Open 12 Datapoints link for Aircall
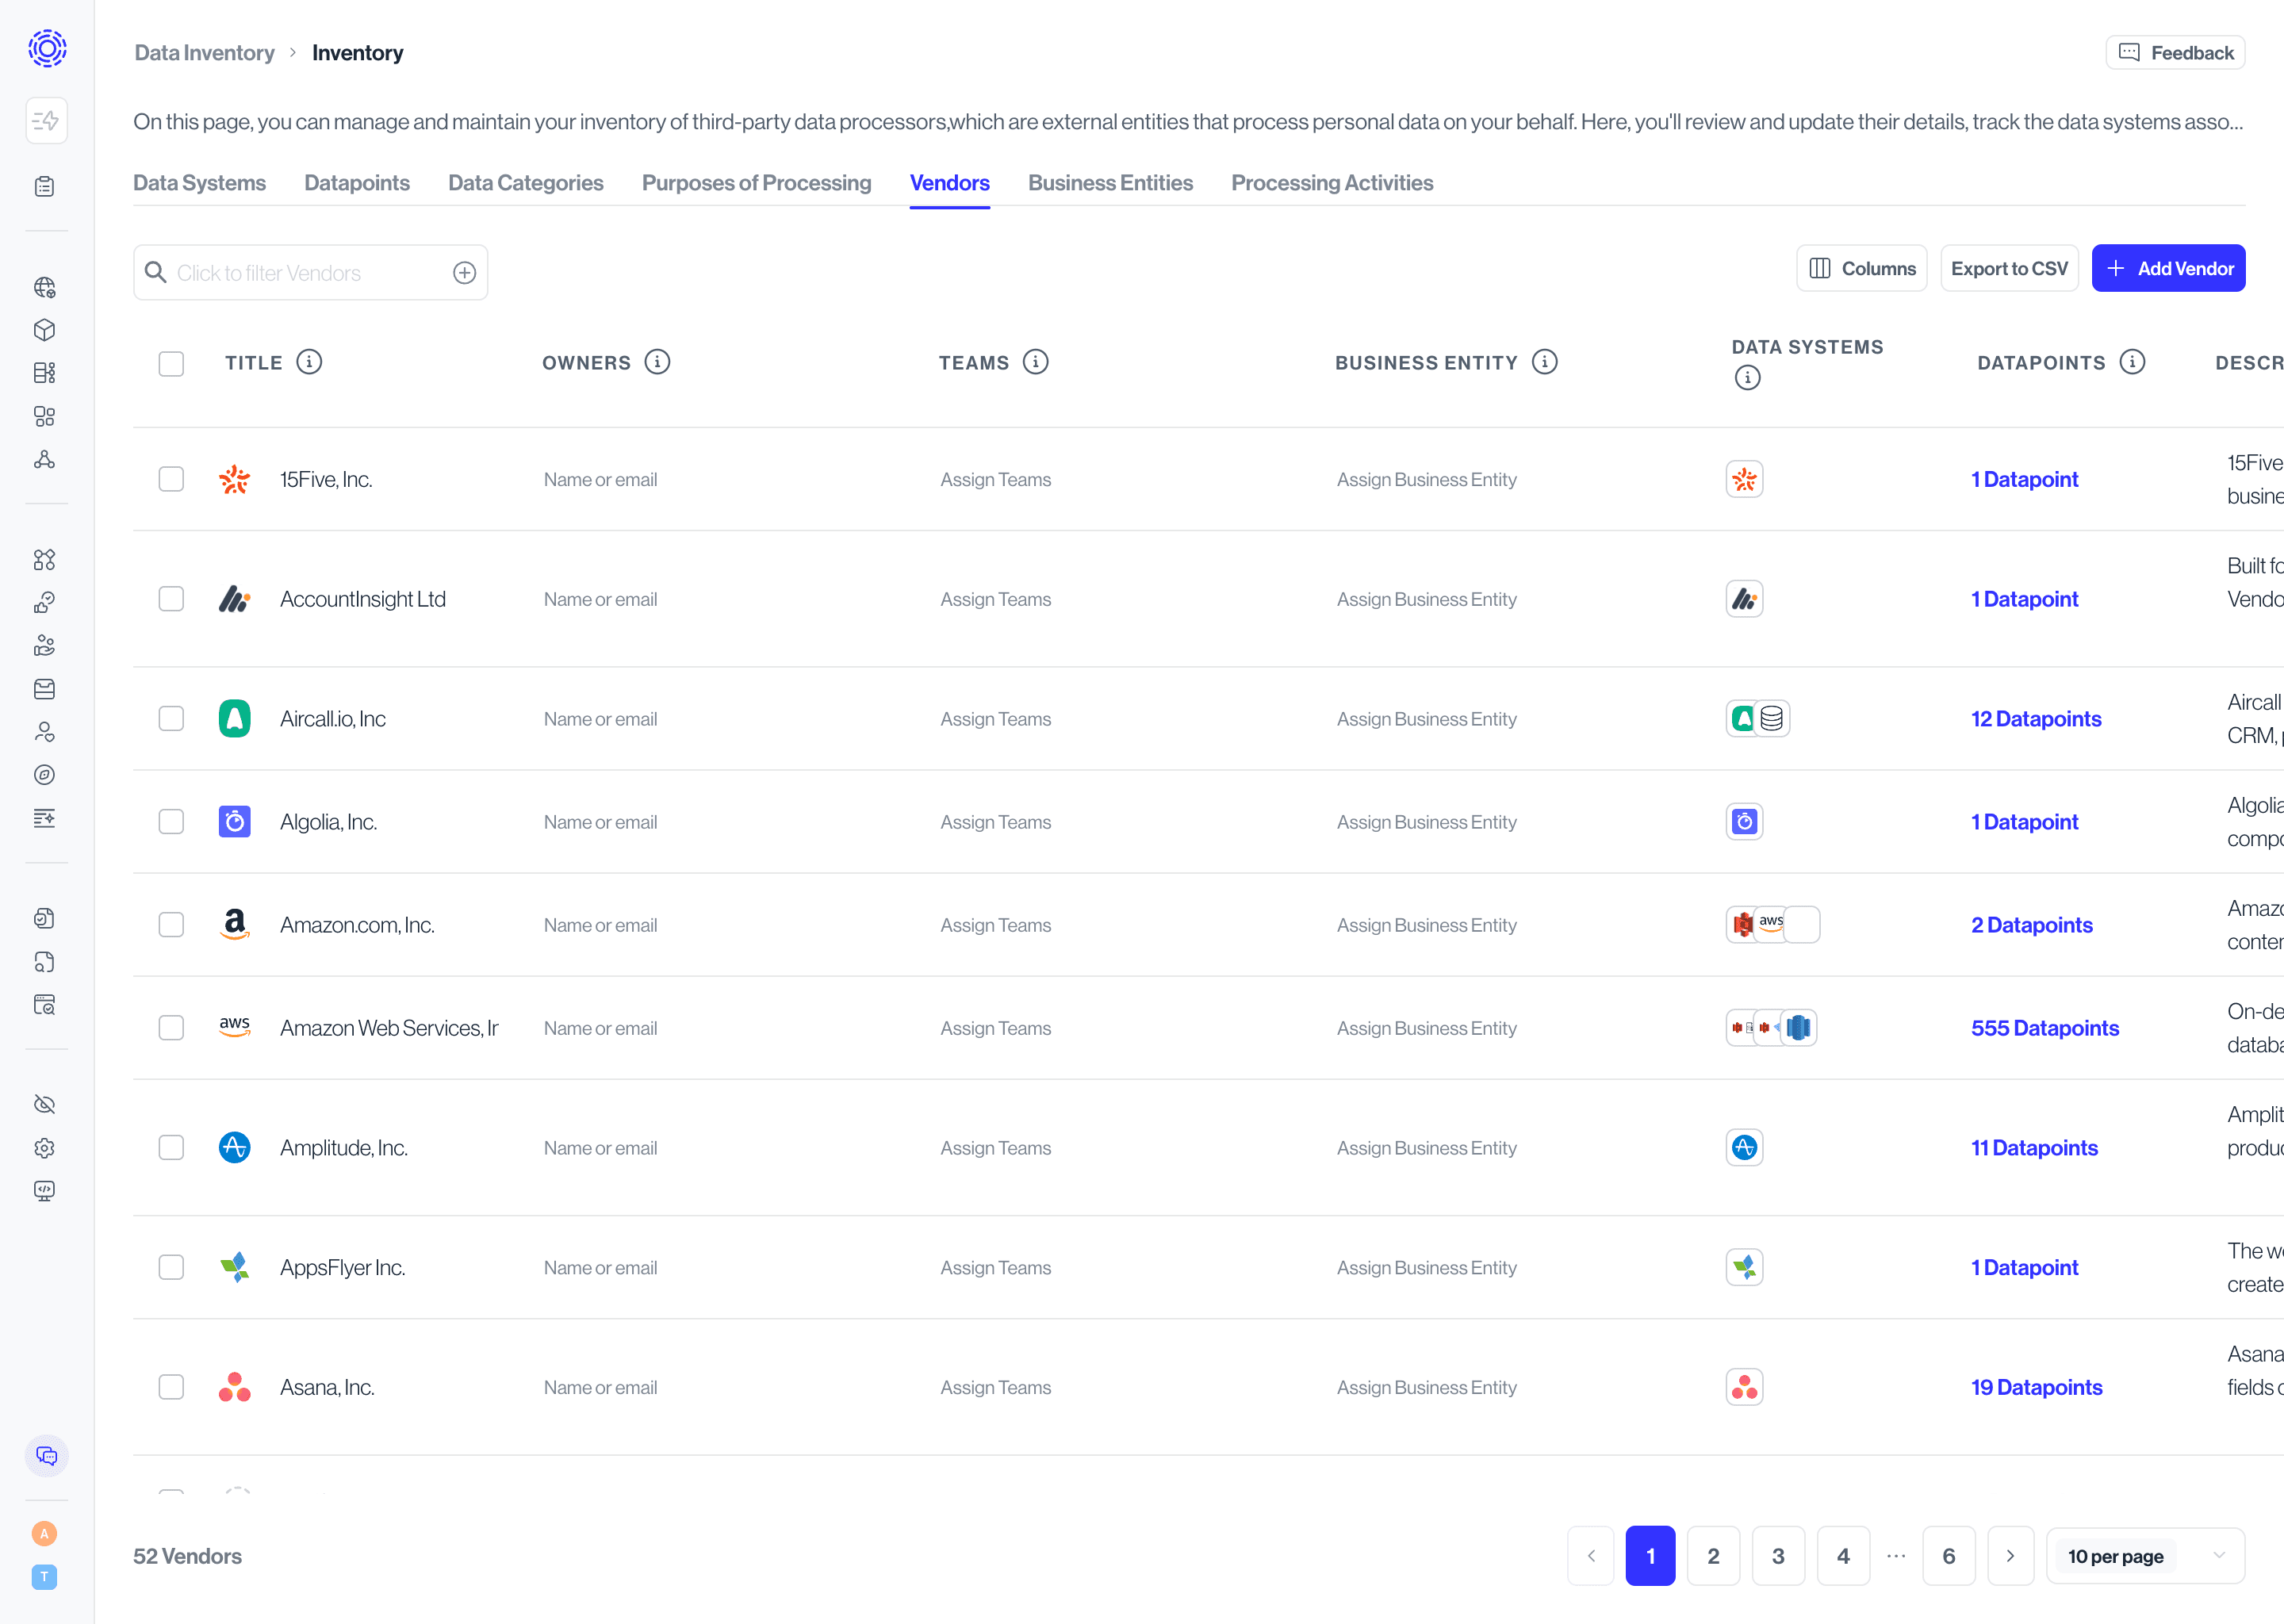 [x=2035, y=719]
